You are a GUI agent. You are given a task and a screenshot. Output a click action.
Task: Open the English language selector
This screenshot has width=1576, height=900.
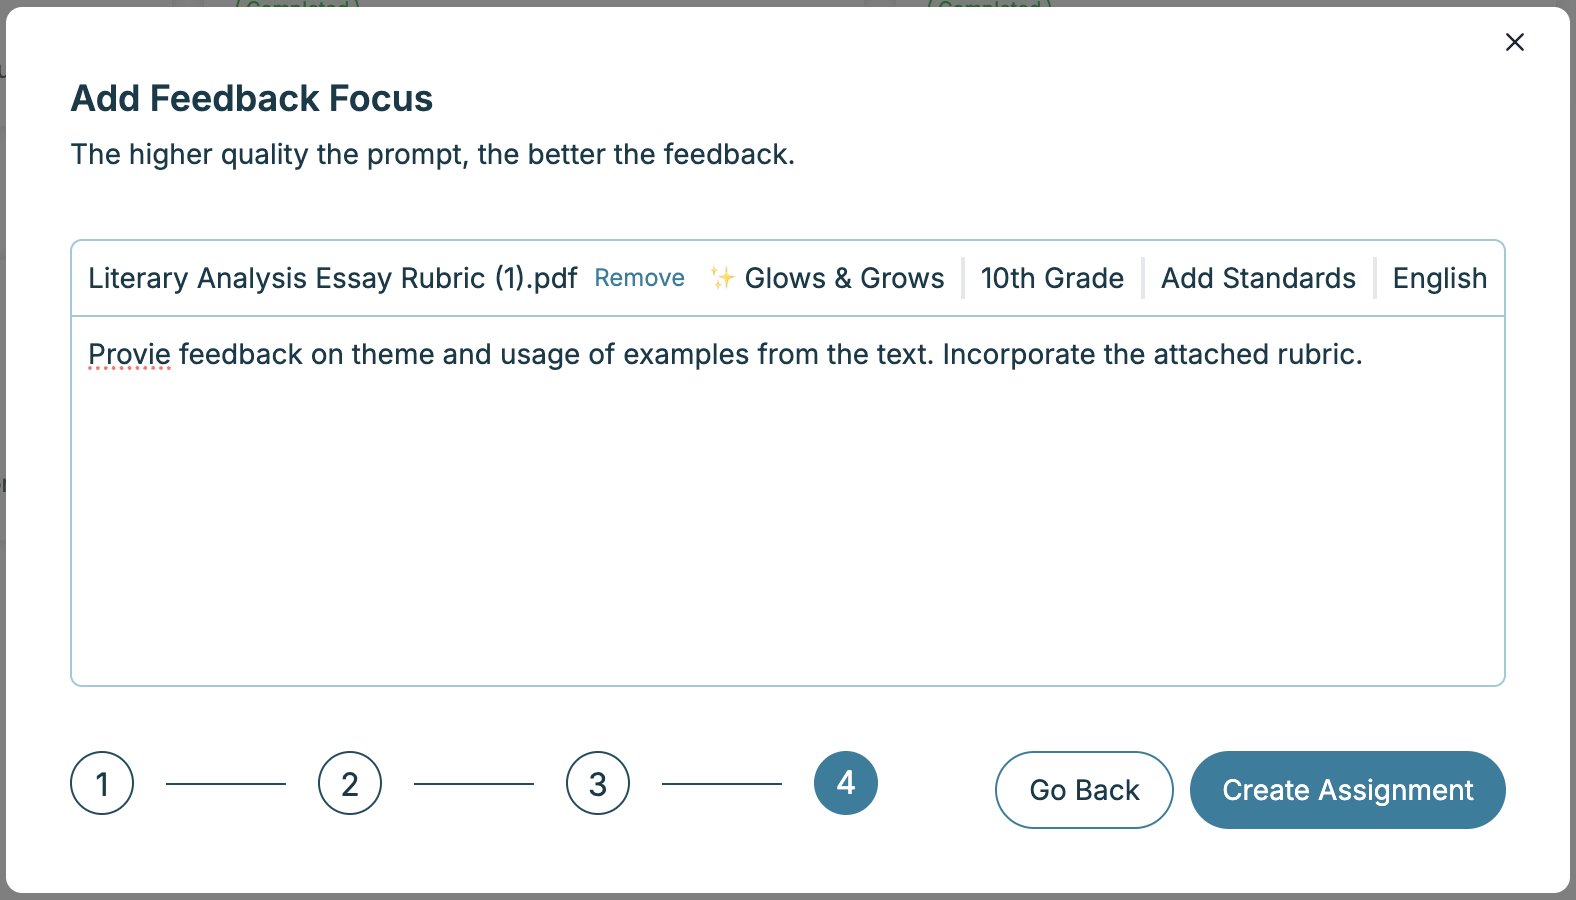(1439, 278)
